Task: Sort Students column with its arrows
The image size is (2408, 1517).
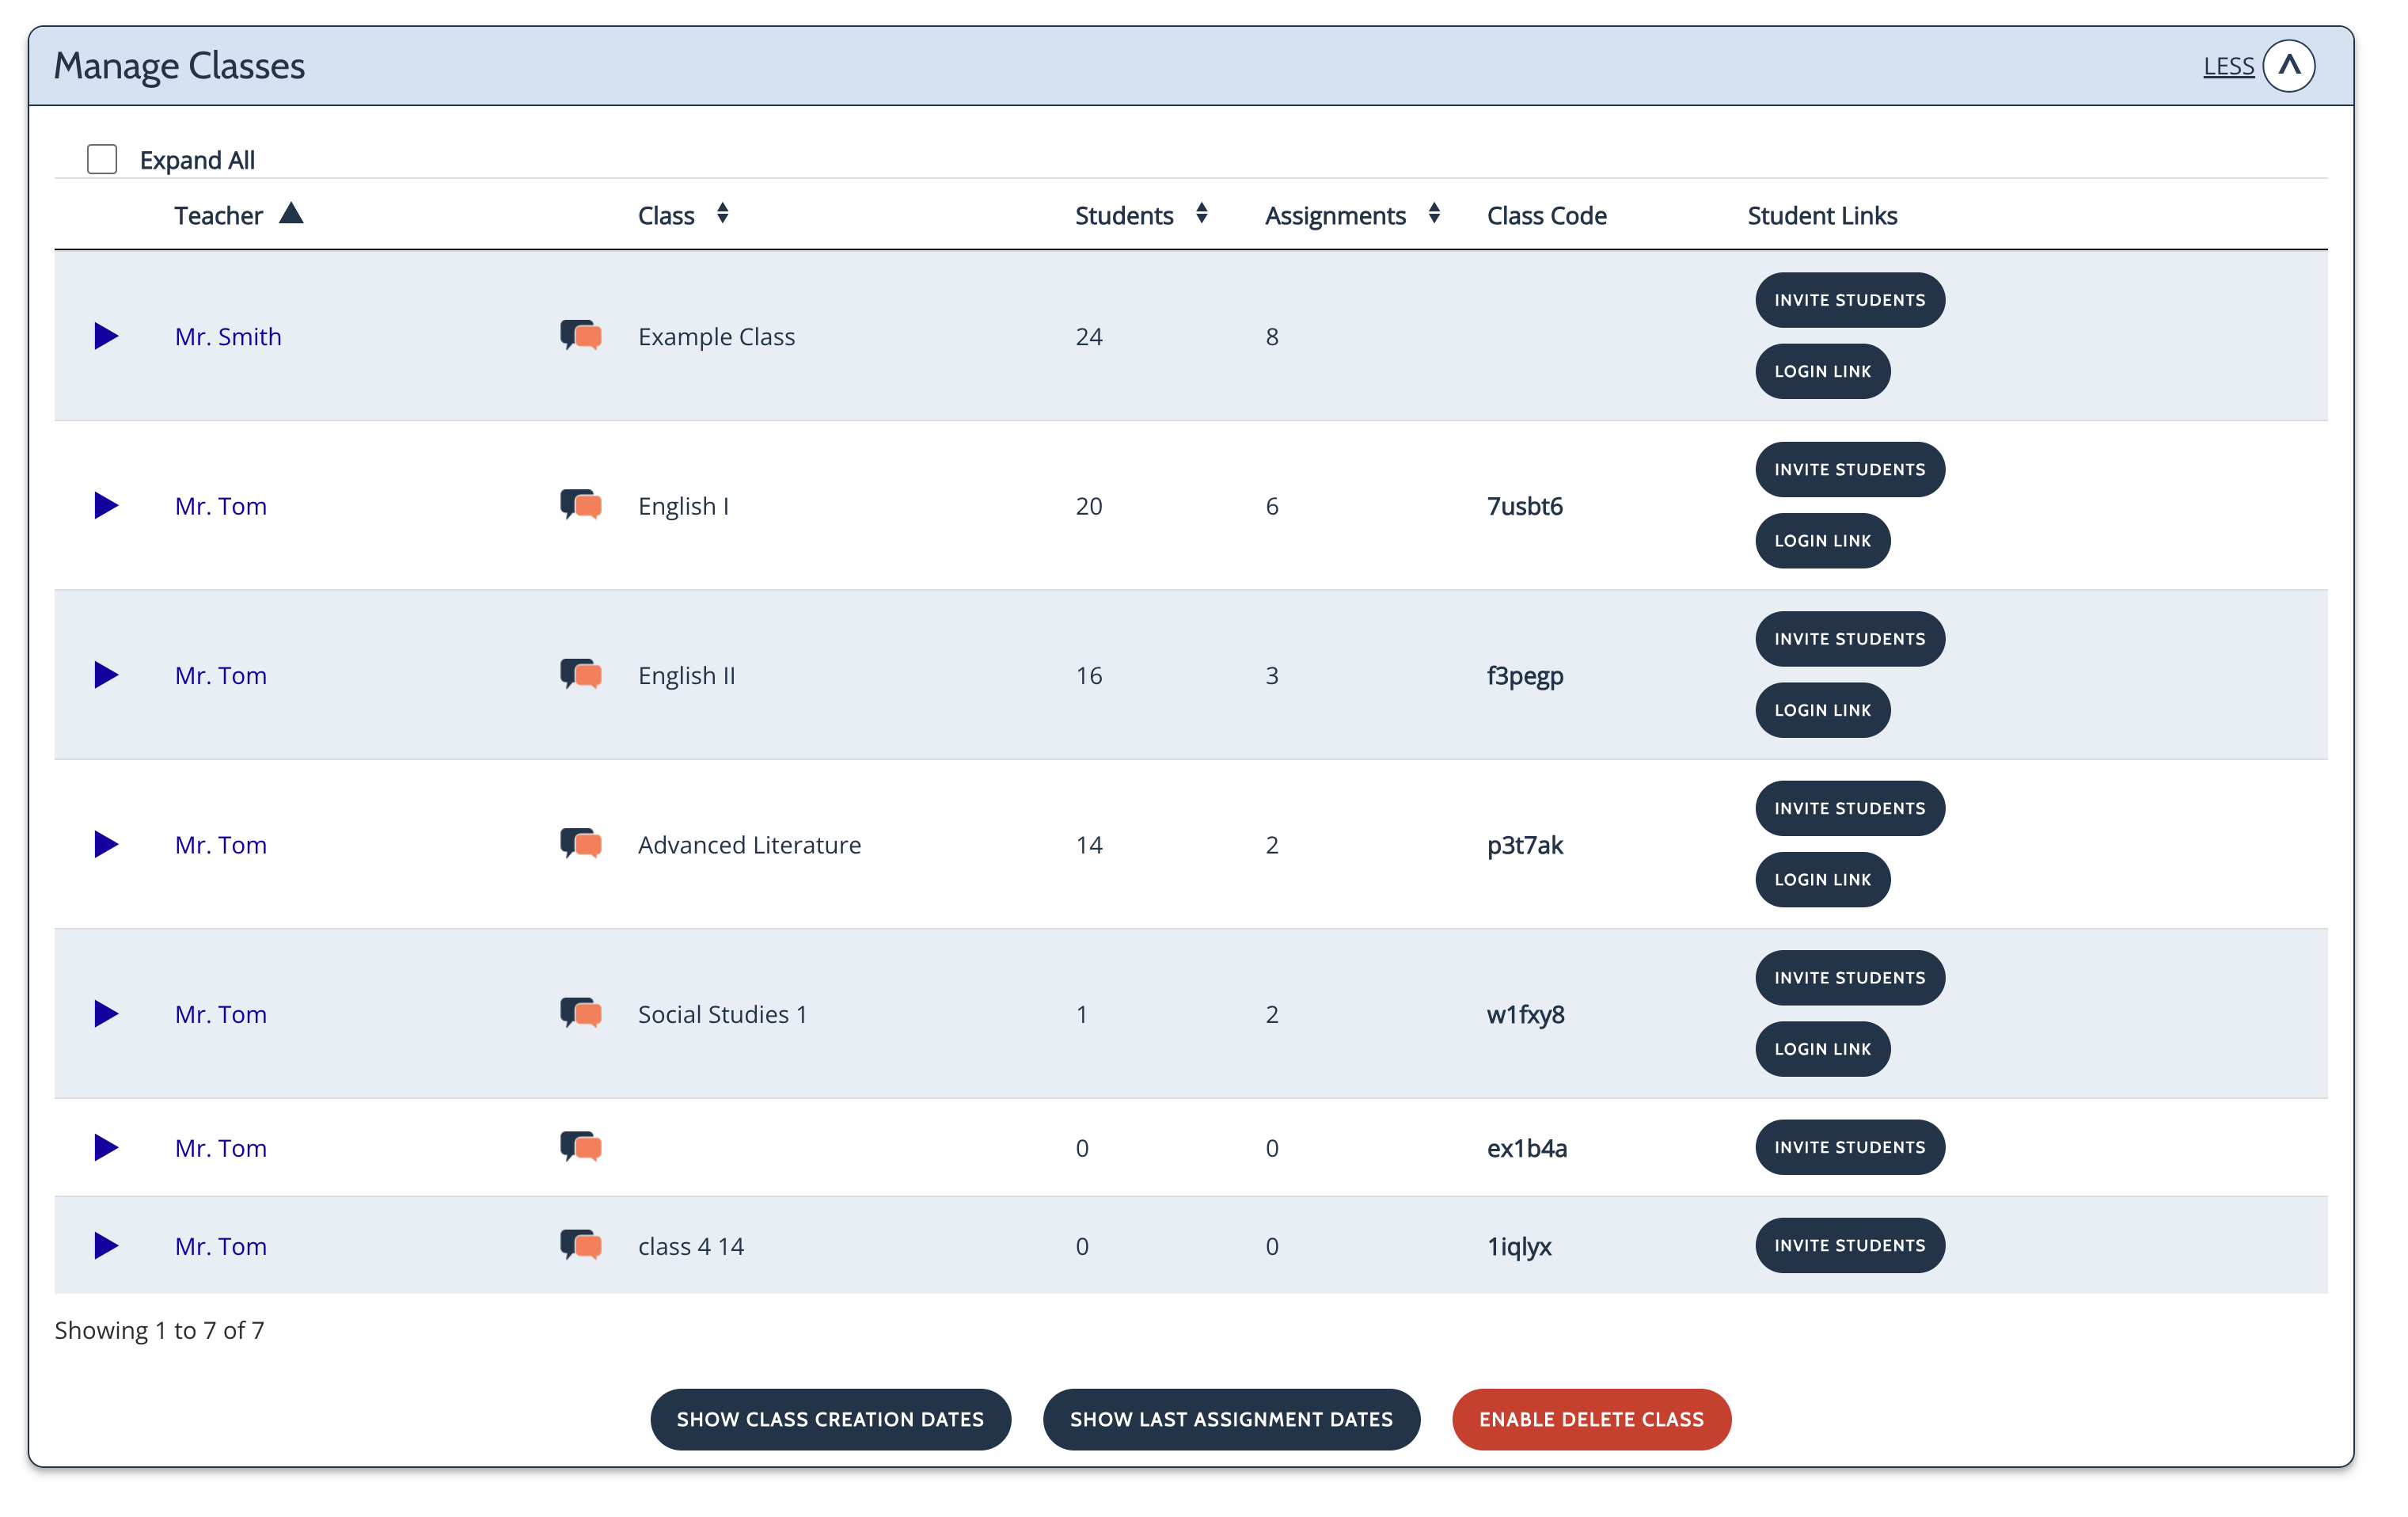Action: (x=1202, y=213)
